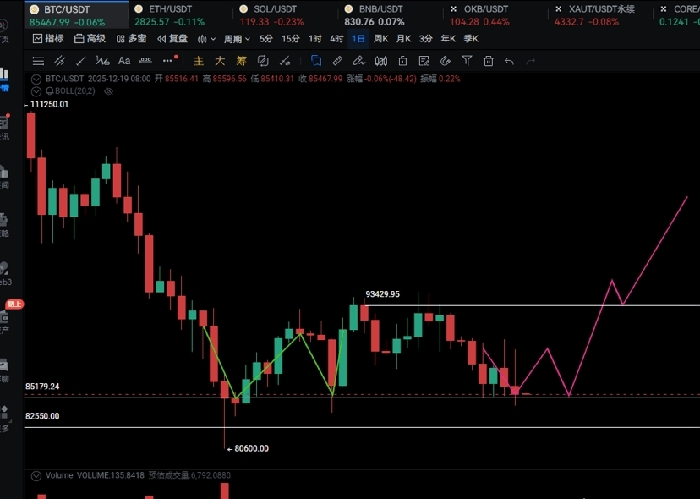Switch to the 15分 timeframe
The width and height of the screenshot is (700, 499).
[290, 39]
